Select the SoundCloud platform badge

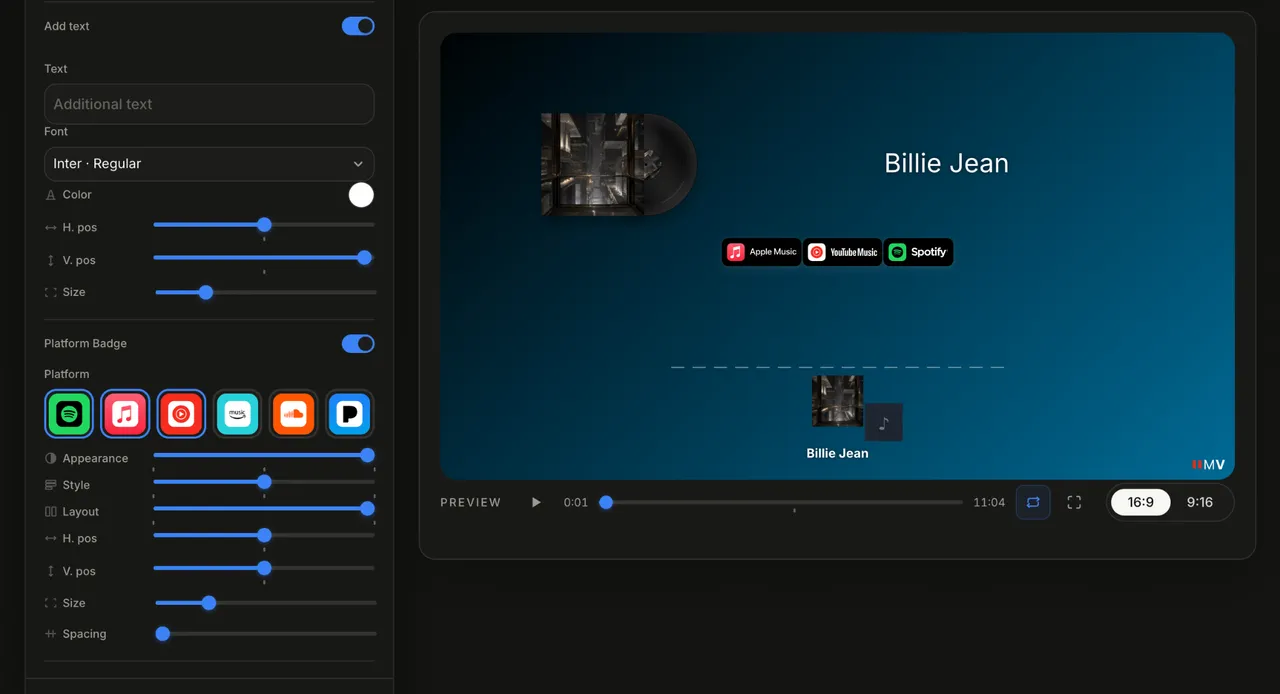pos(293,413)
